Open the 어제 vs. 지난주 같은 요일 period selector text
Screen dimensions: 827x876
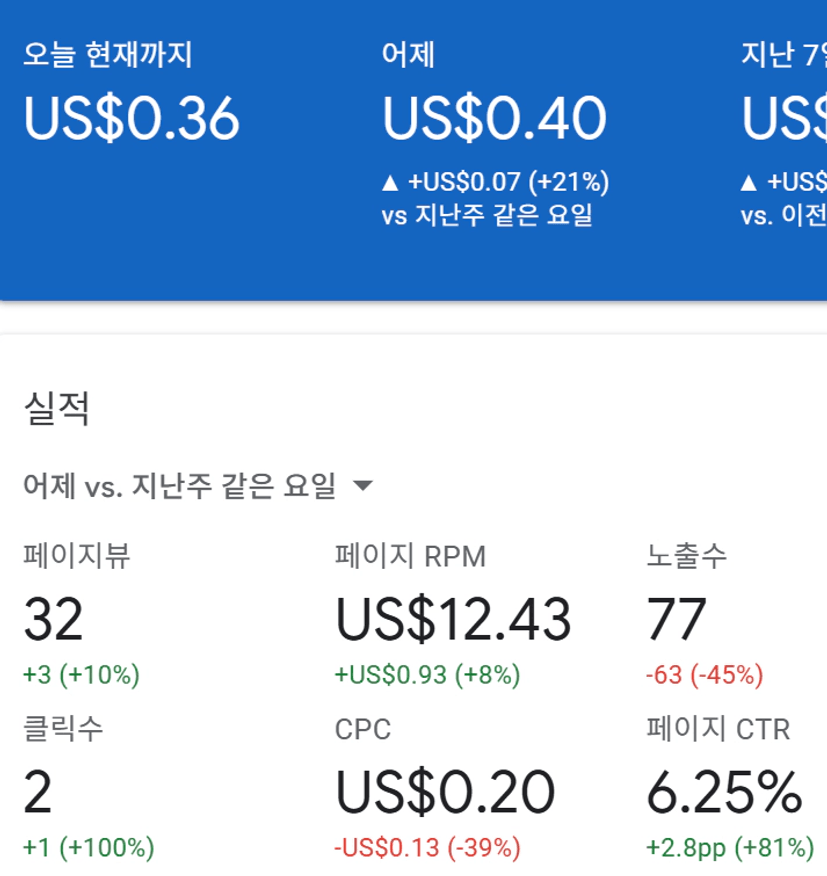[180, 487]
